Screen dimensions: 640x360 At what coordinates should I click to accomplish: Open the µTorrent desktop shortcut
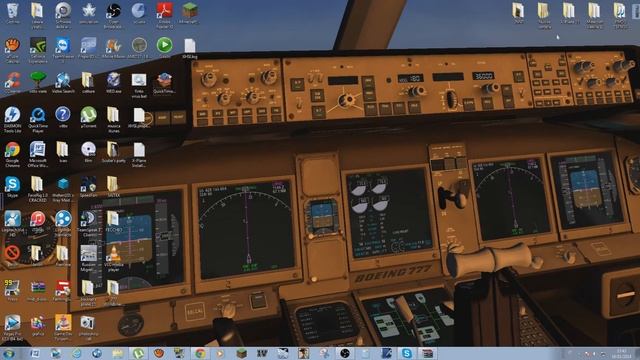(88, 118)
